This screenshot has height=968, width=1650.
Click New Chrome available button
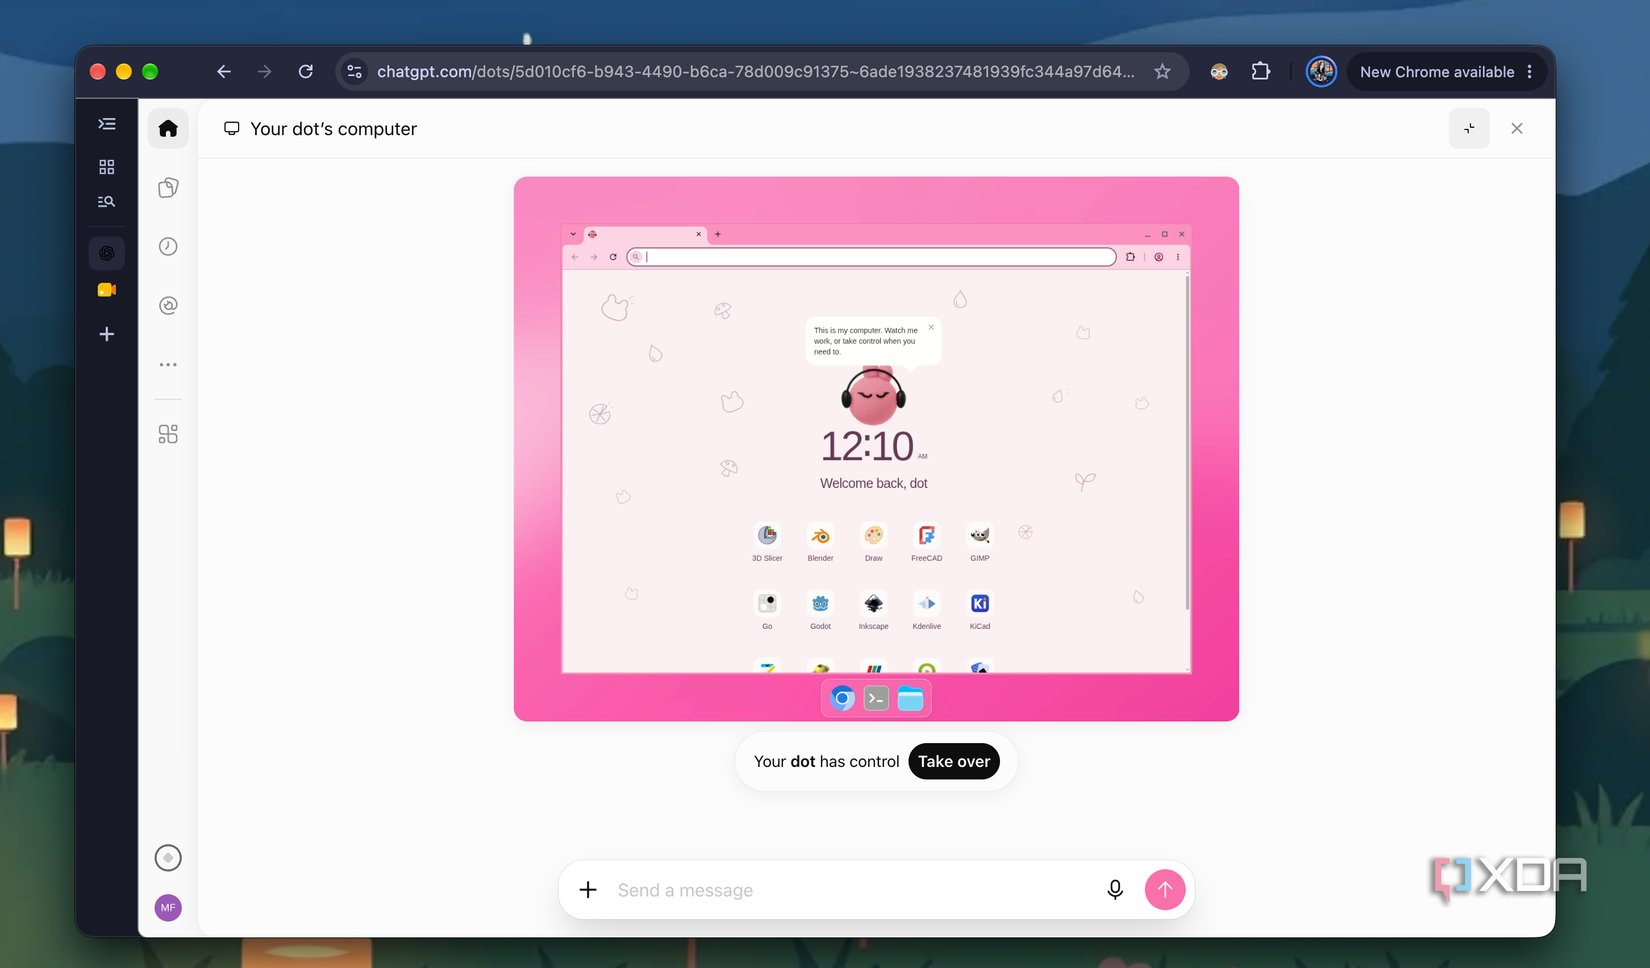[x=1446, y=72]
